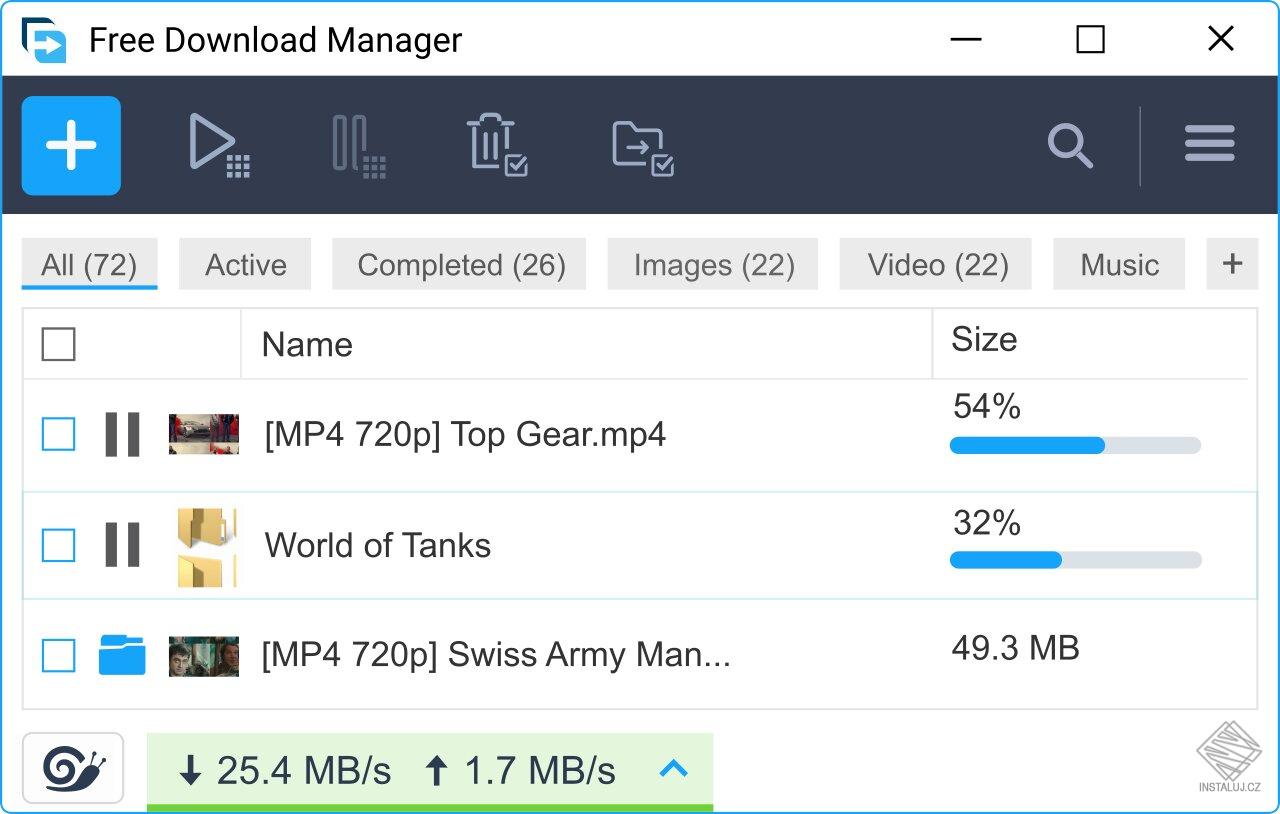
Task: Click the Swiss Army Man video thumbnail
Action: pyautogui.click(x=204, y=655)
